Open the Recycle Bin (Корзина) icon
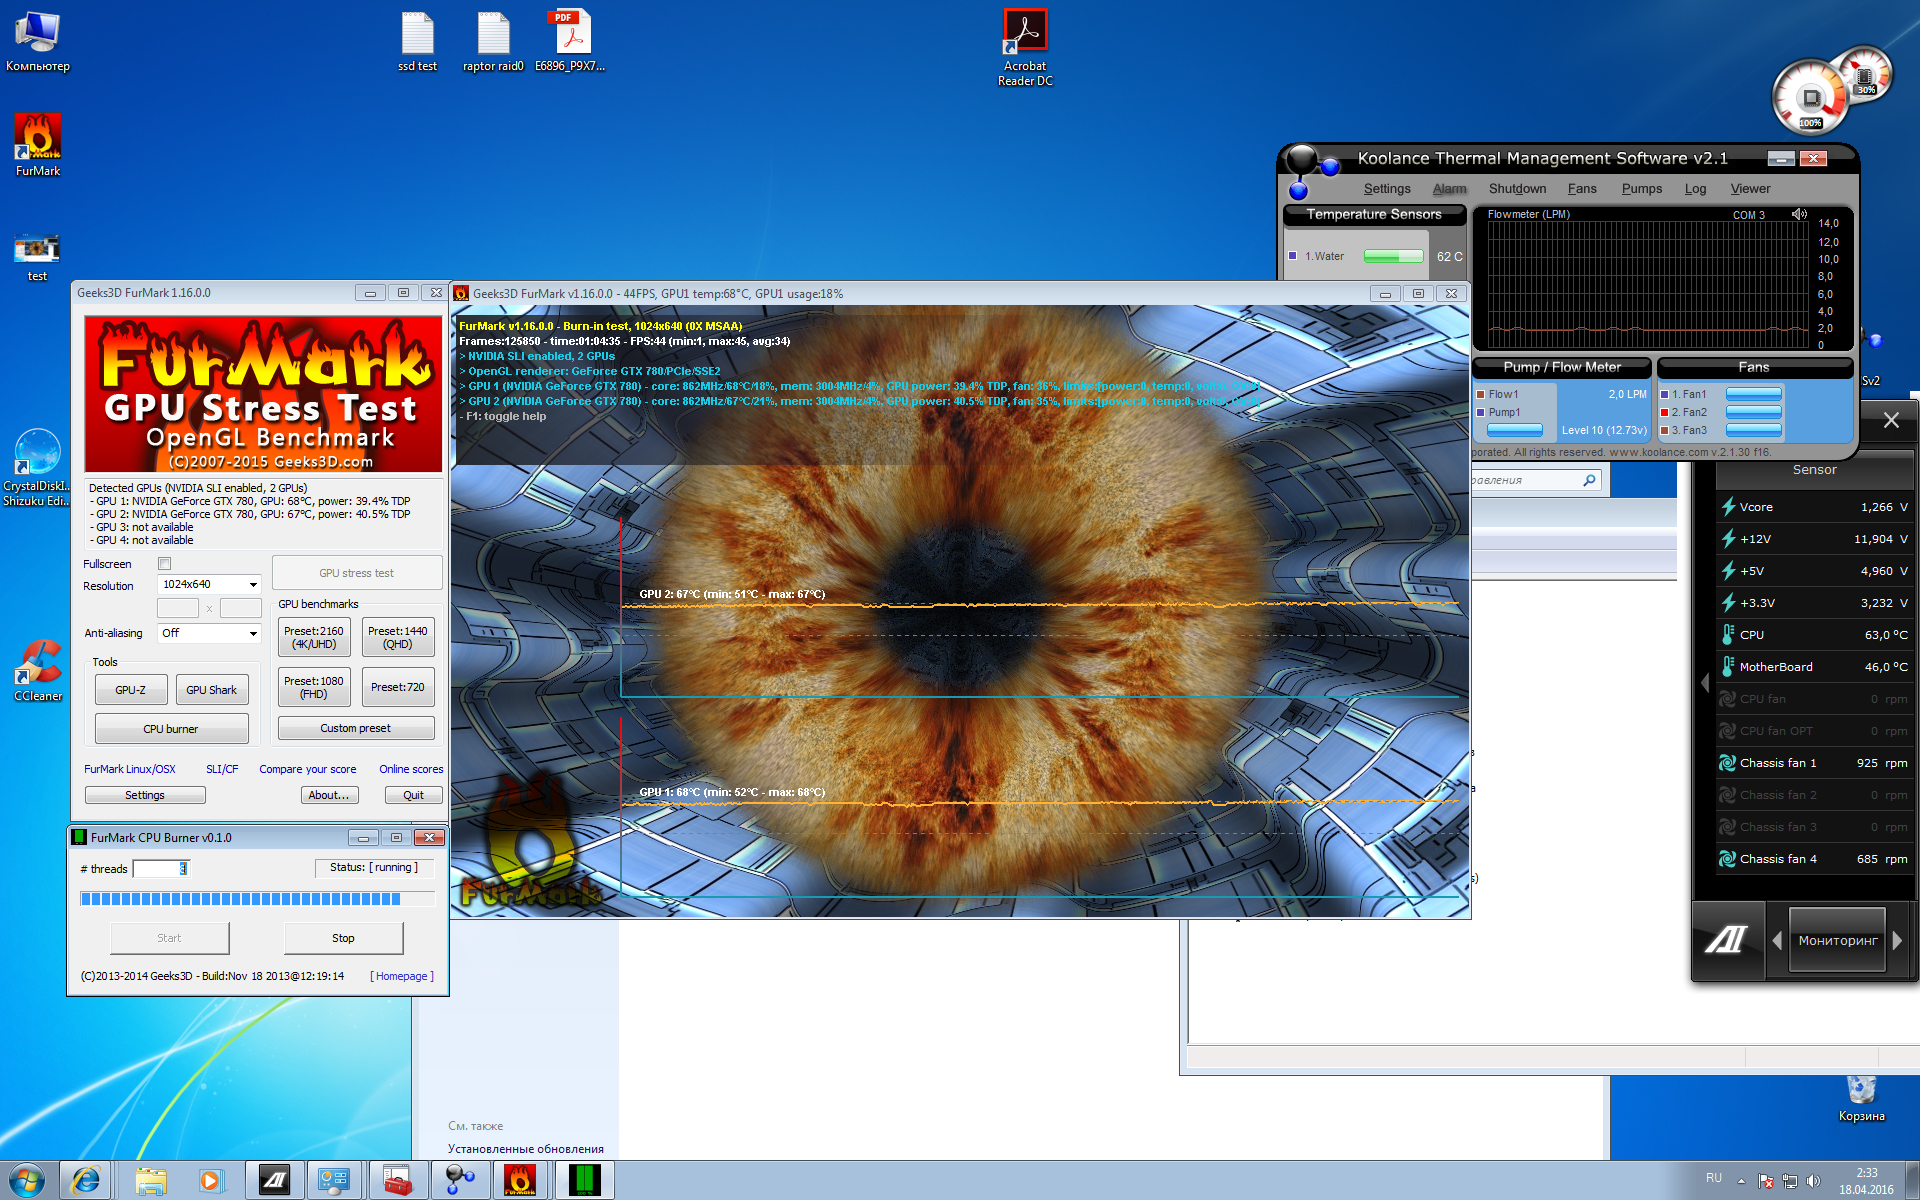1920x1200 pixels. click(1861, 1088)
